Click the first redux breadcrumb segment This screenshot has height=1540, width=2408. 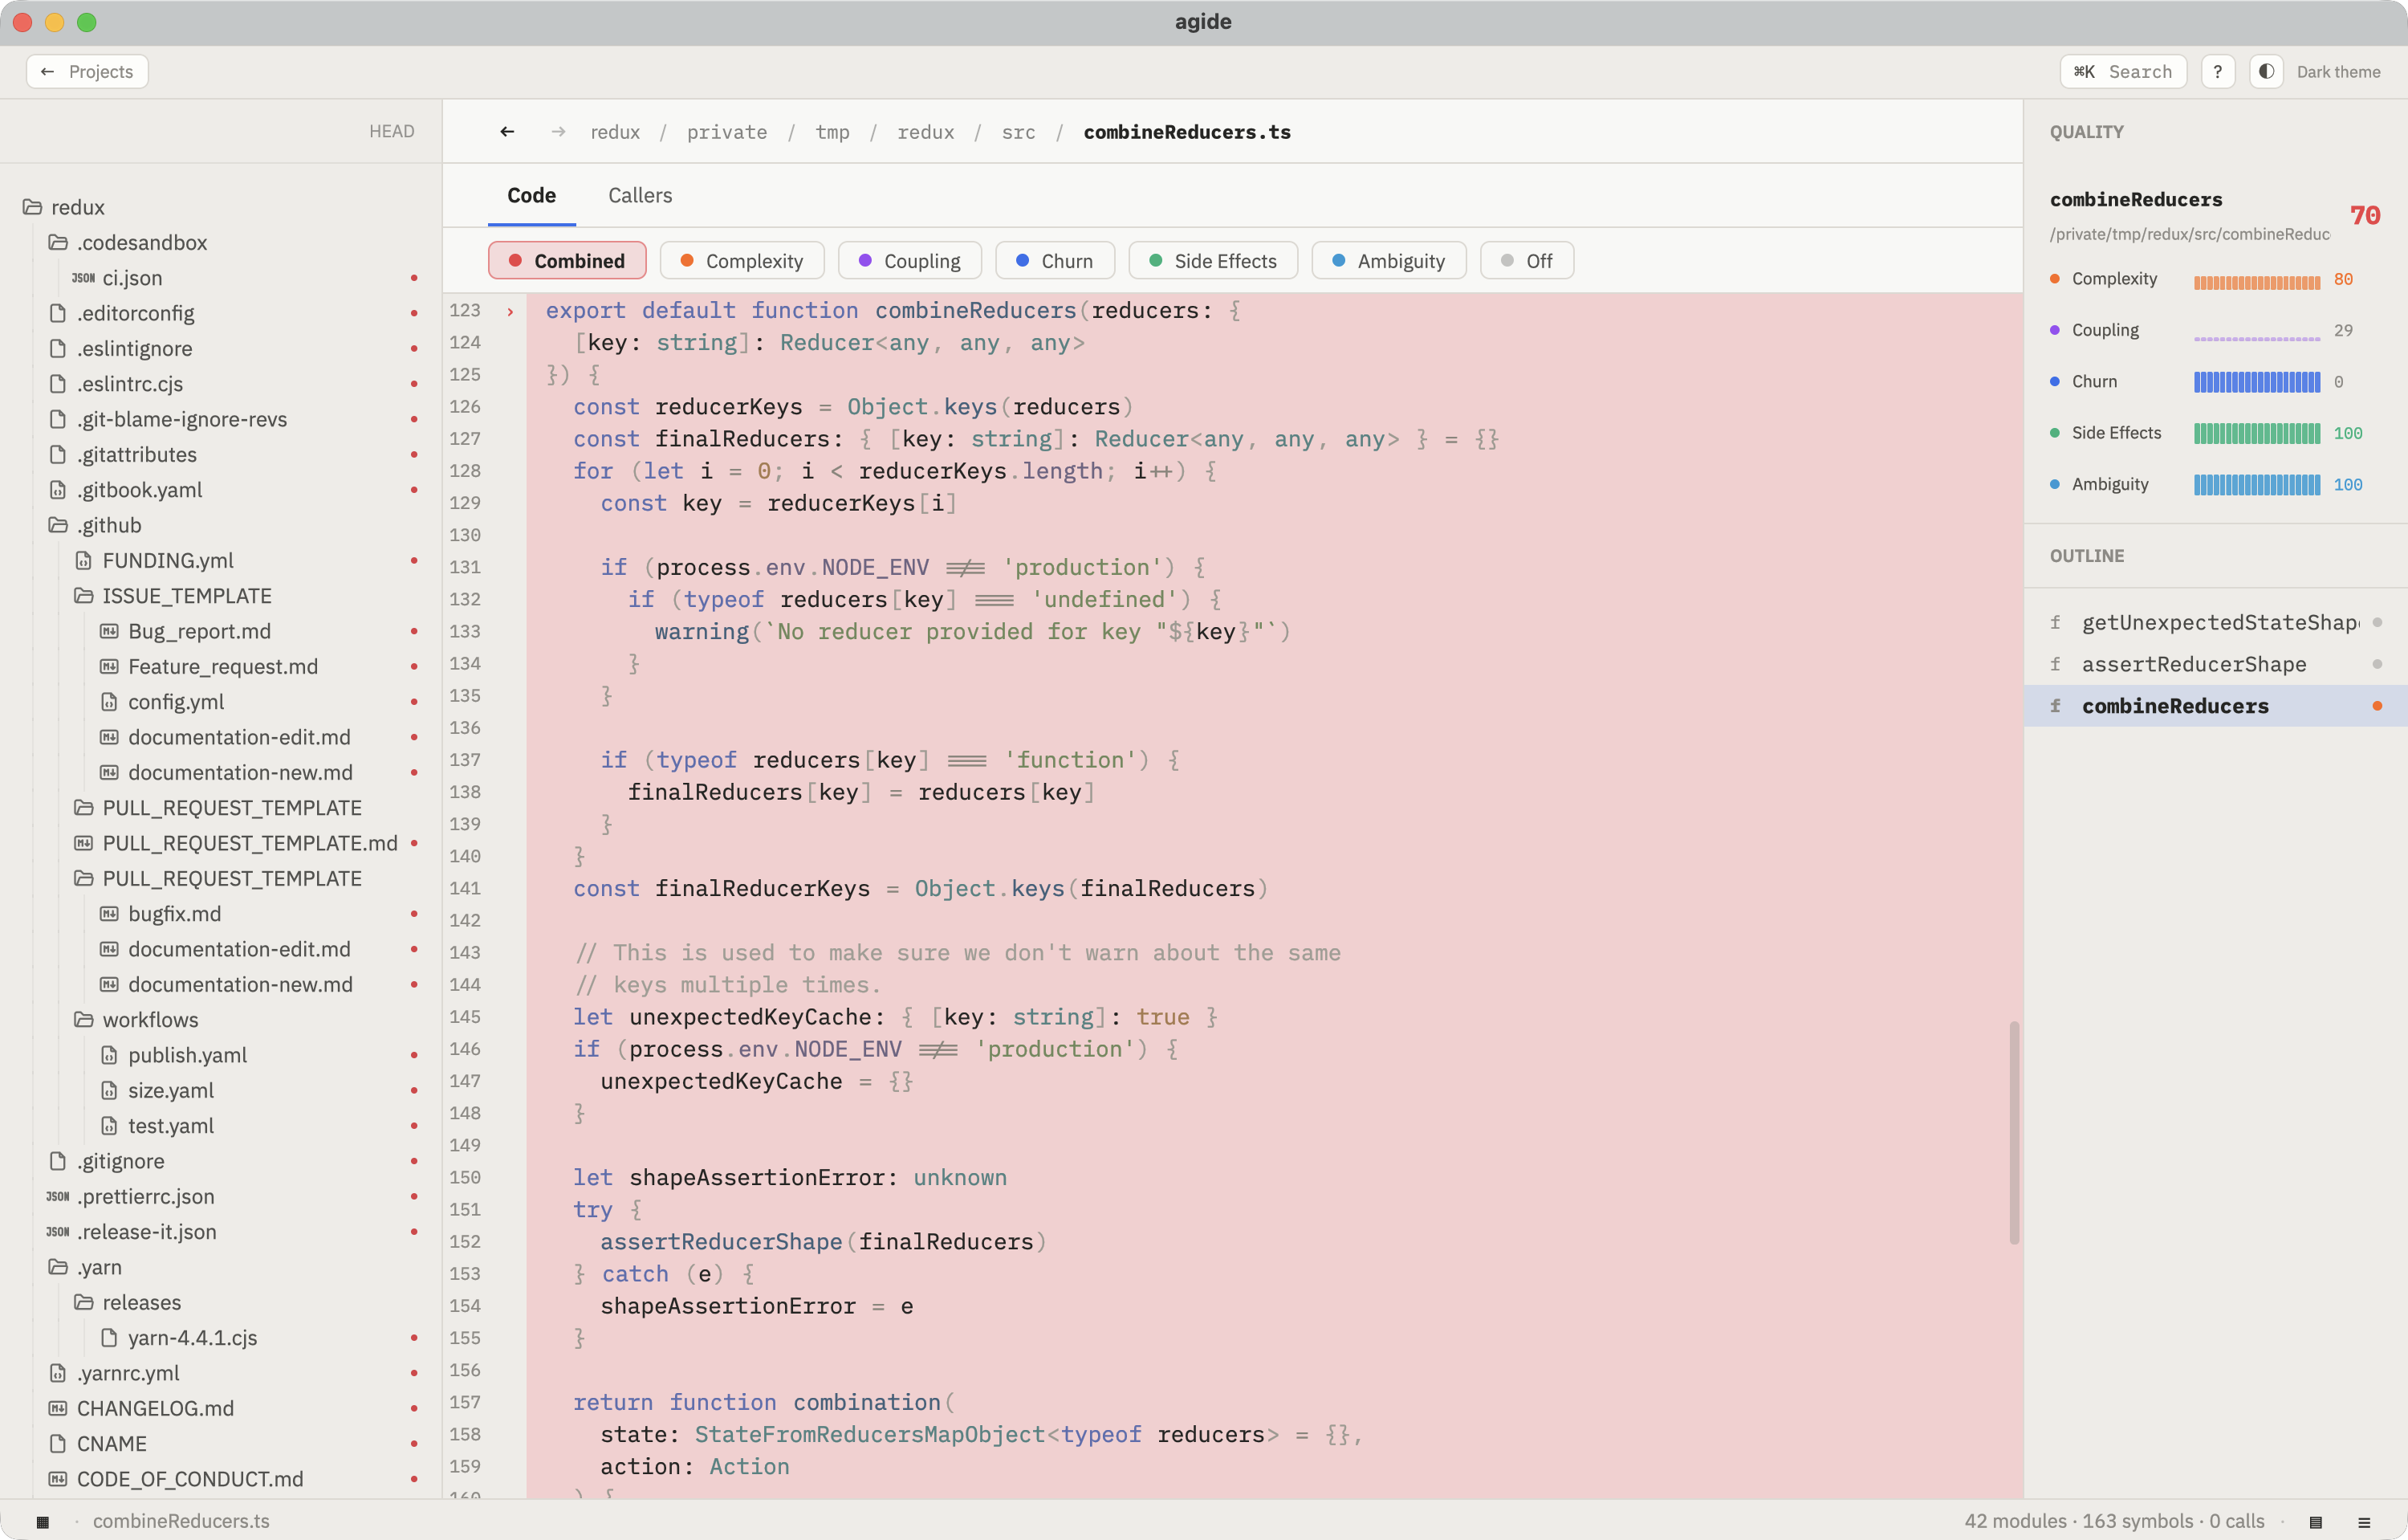click(x=615, y=132)
